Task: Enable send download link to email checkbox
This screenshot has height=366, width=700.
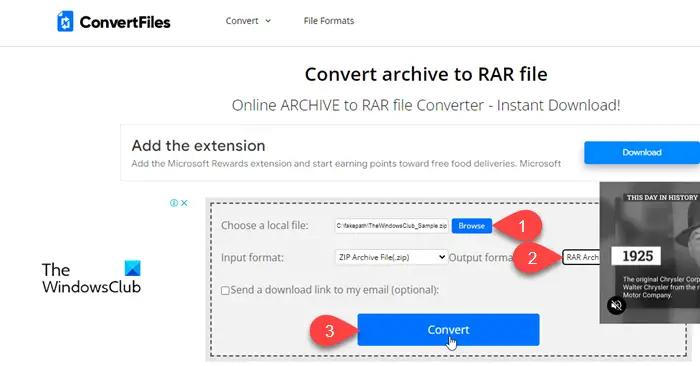Action: point(225,291)
